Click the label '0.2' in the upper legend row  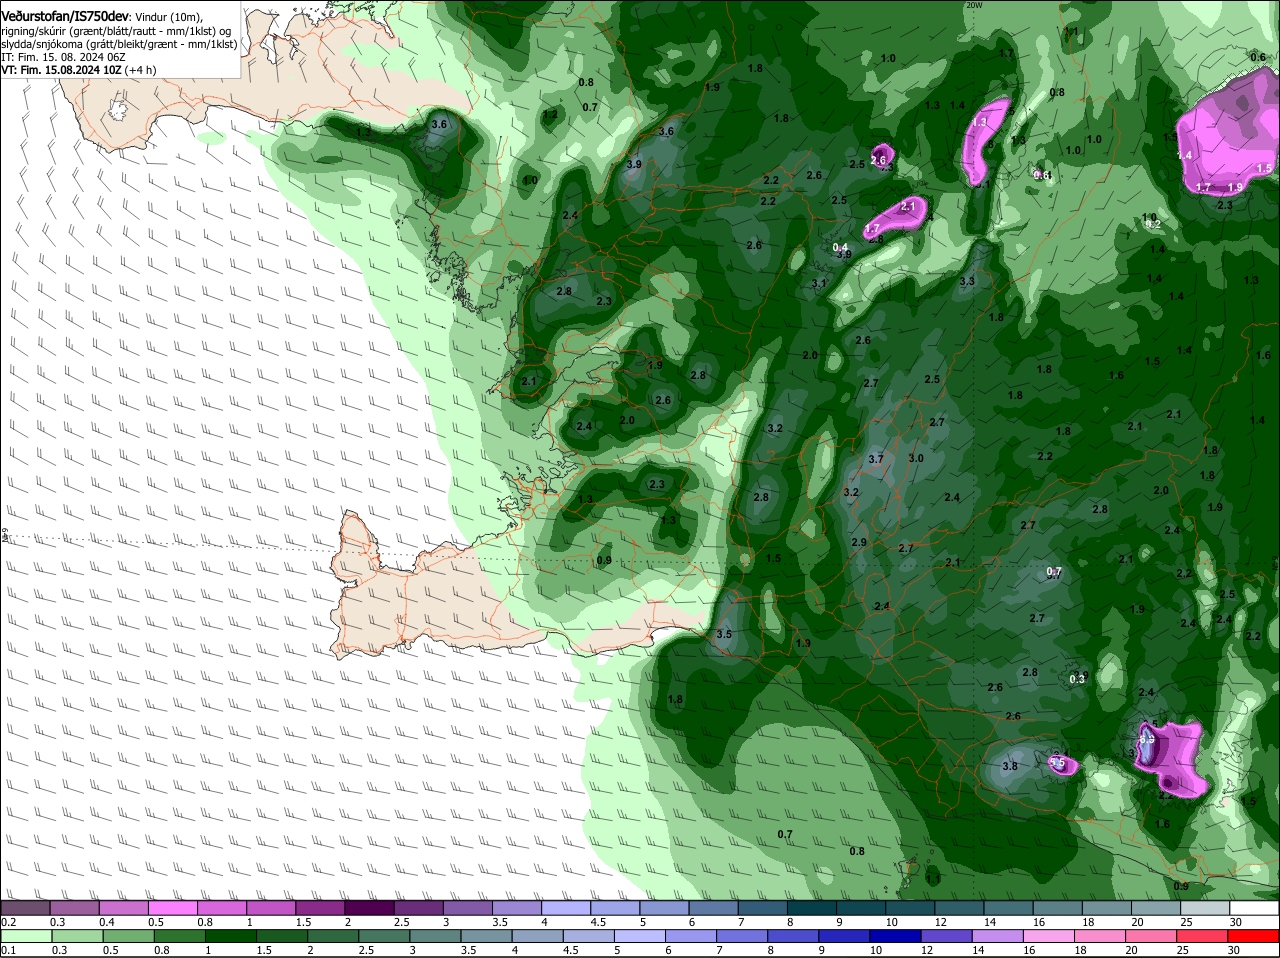pos(8,921)
